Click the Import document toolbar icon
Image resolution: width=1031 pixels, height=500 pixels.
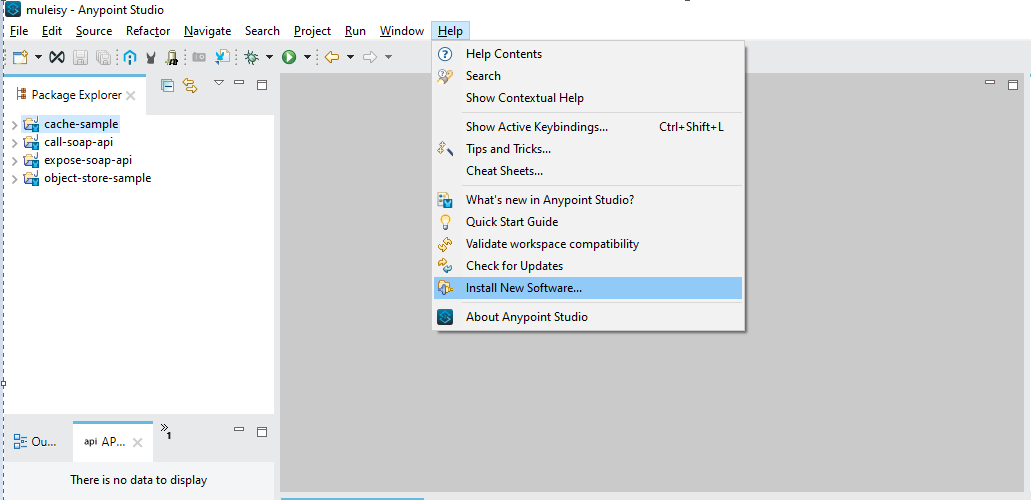pyautogui.click(x=223, y=57)
